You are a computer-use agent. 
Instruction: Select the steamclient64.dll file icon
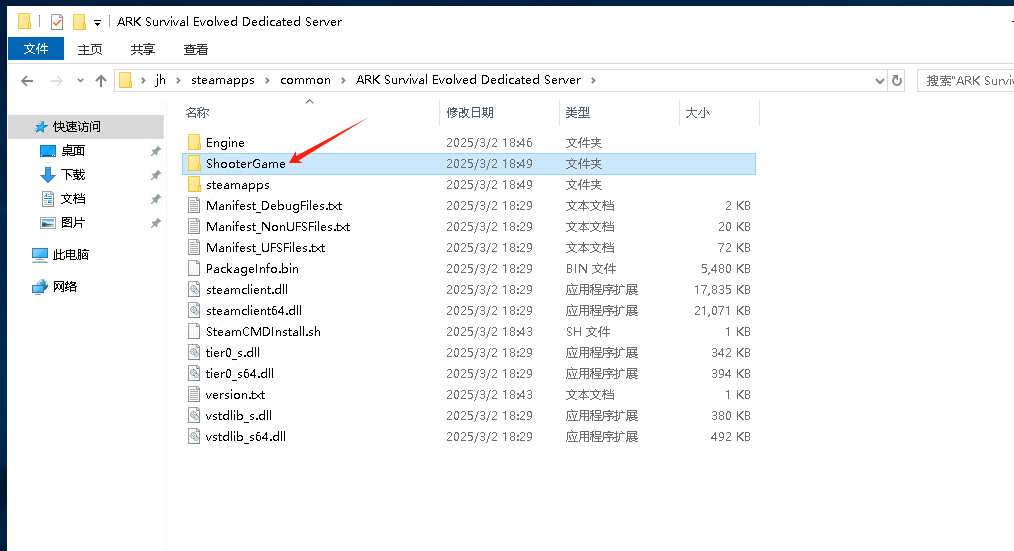(x=194, y=310)
